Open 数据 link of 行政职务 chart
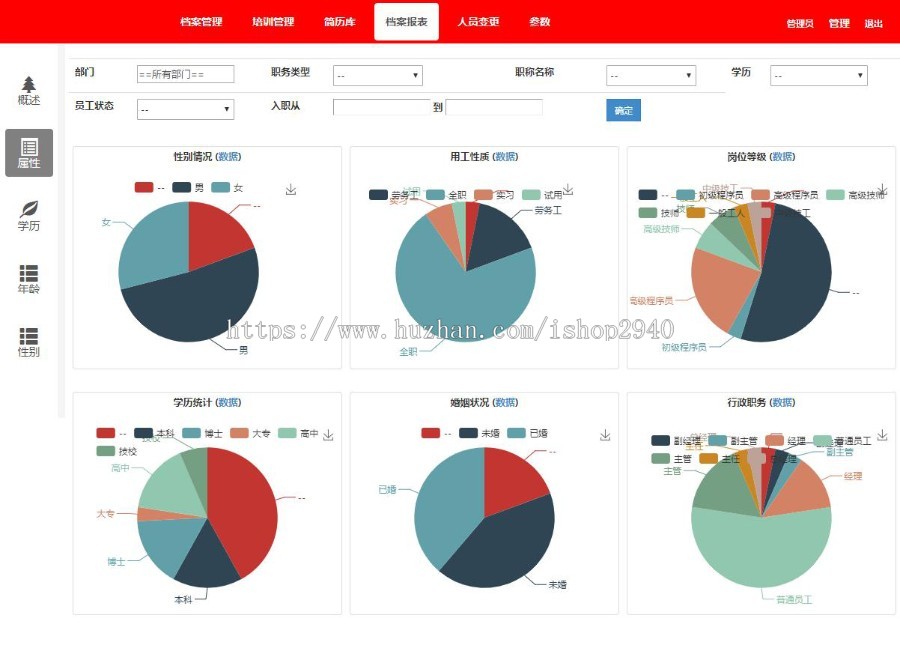 783,403
